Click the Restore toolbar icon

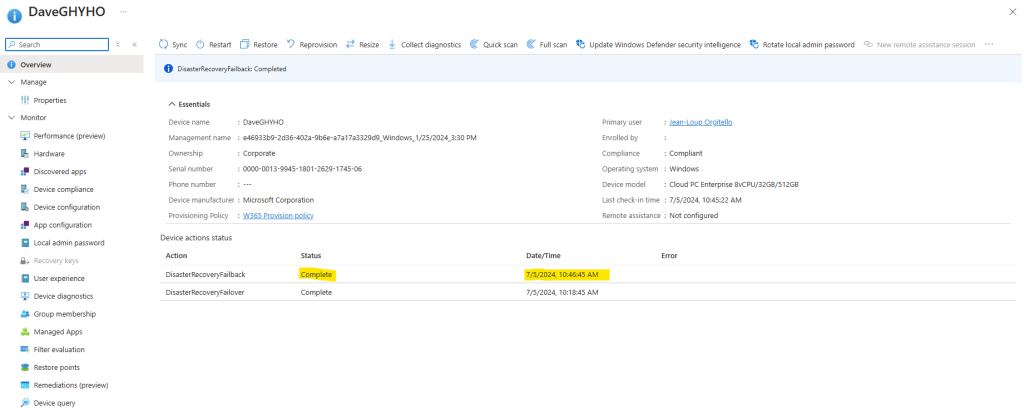[x=245, y=44]
